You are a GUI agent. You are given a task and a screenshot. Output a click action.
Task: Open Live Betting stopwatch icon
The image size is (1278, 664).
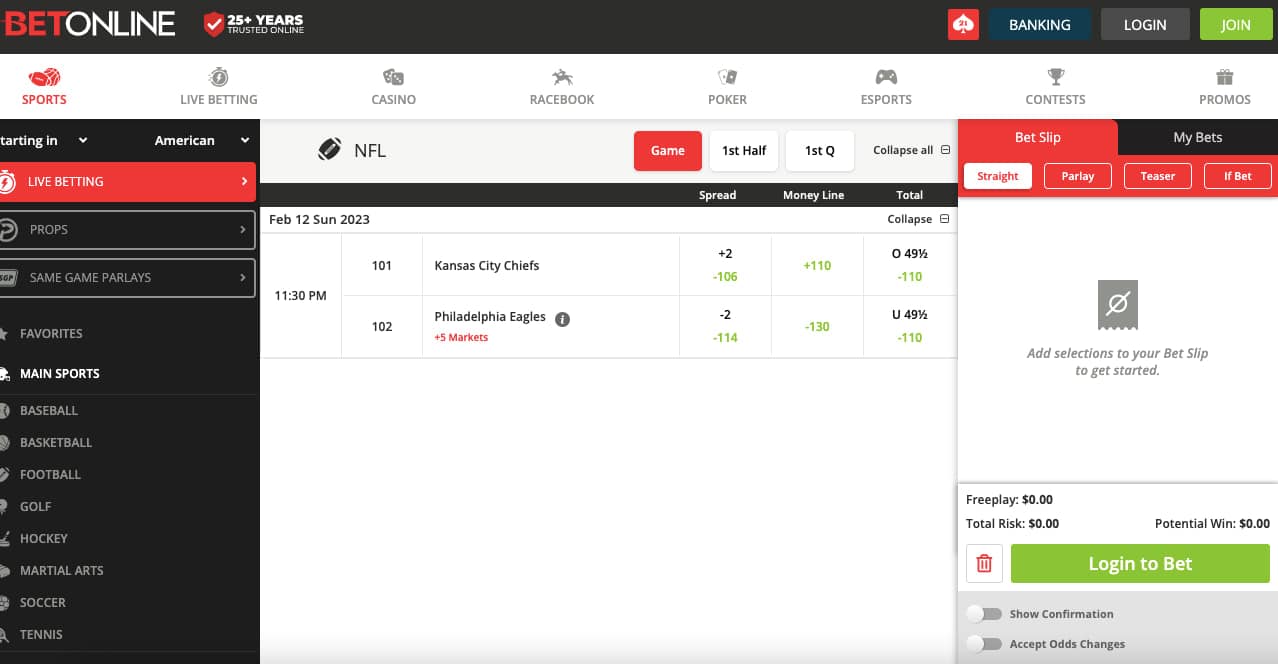click(x=218, y=77)
